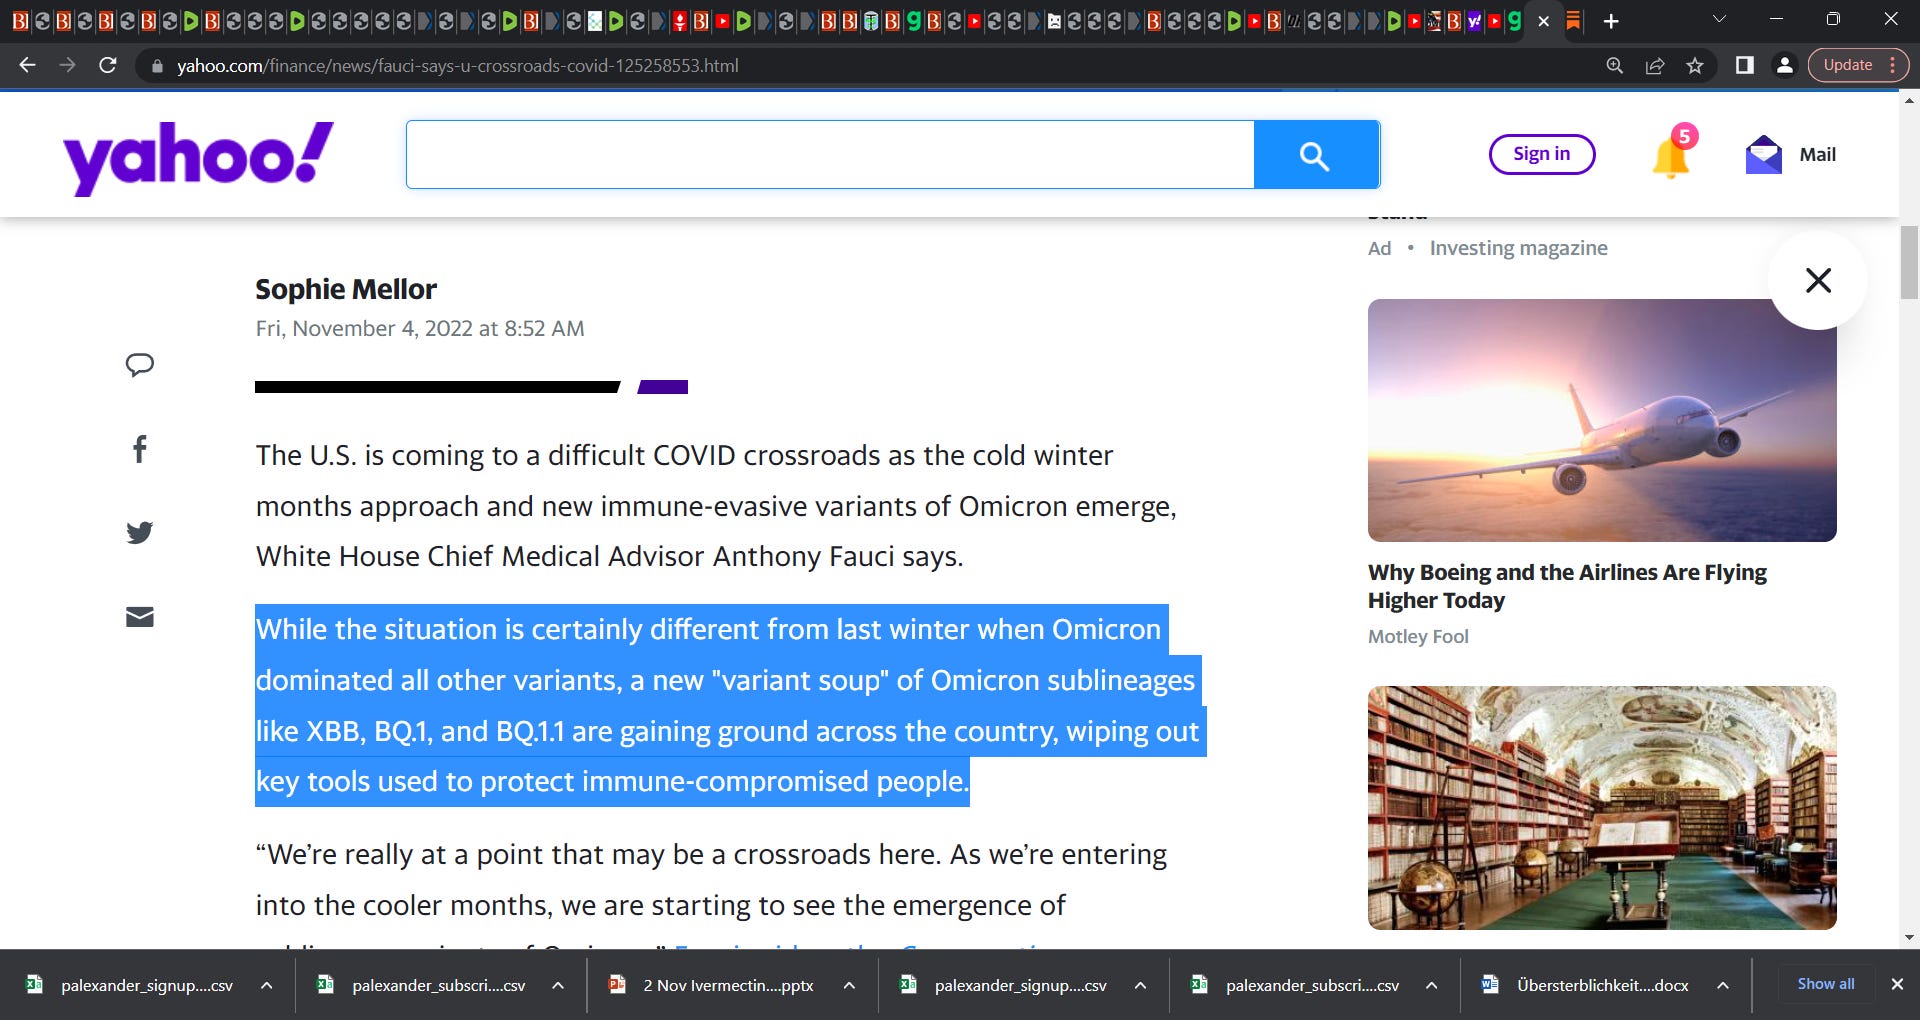Go forward in browser history

pyautogui.click(x=67, y=65)
